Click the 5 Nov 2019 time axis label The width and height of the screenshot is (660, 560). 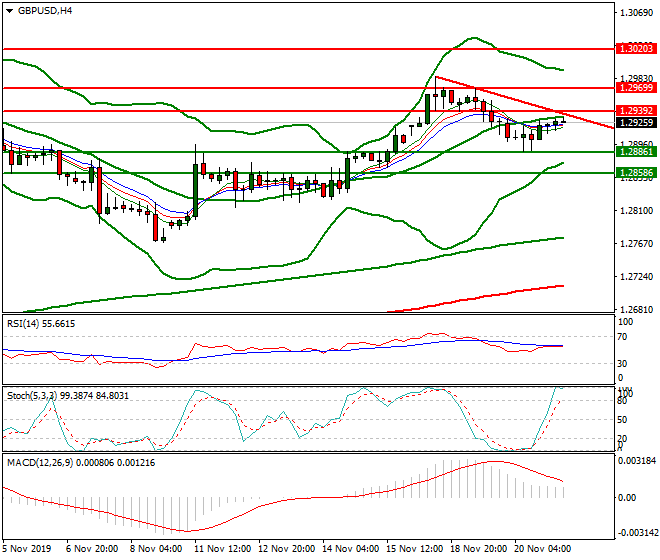tap(27, 549)
